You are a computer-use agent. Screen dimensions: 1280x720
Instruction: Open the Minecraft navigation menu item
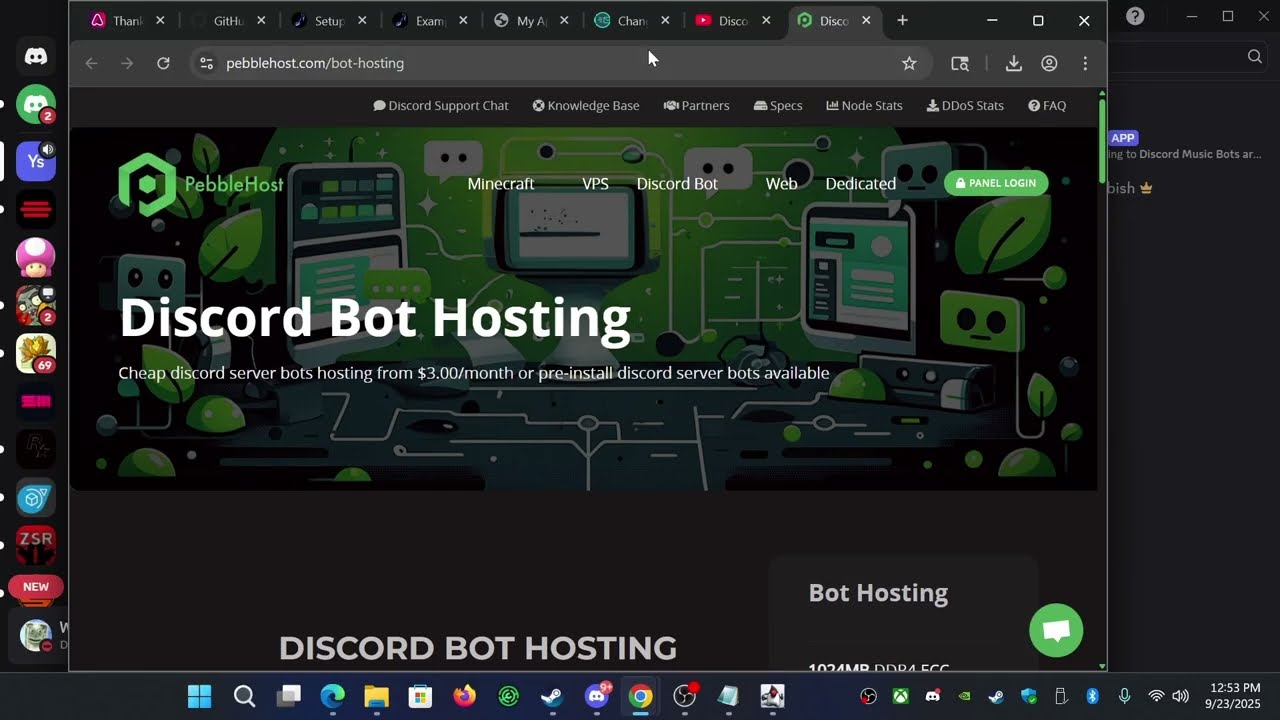click(x=501, y=184)
